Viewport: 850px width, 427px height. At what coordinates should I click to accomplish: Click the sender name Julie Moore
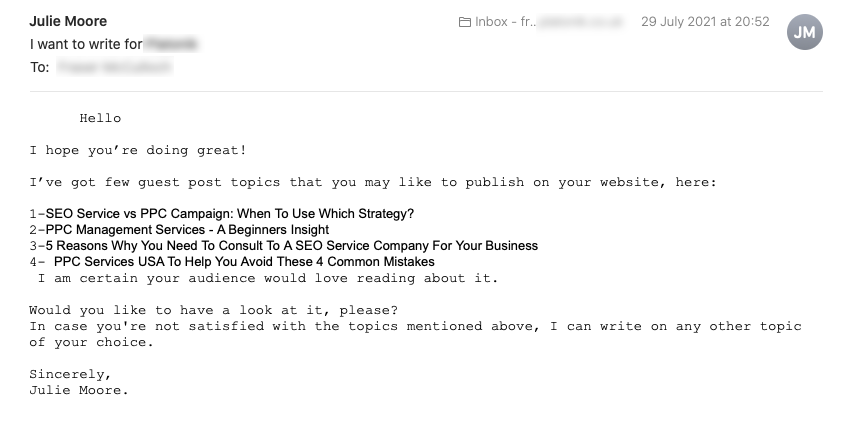pos(68,21)
